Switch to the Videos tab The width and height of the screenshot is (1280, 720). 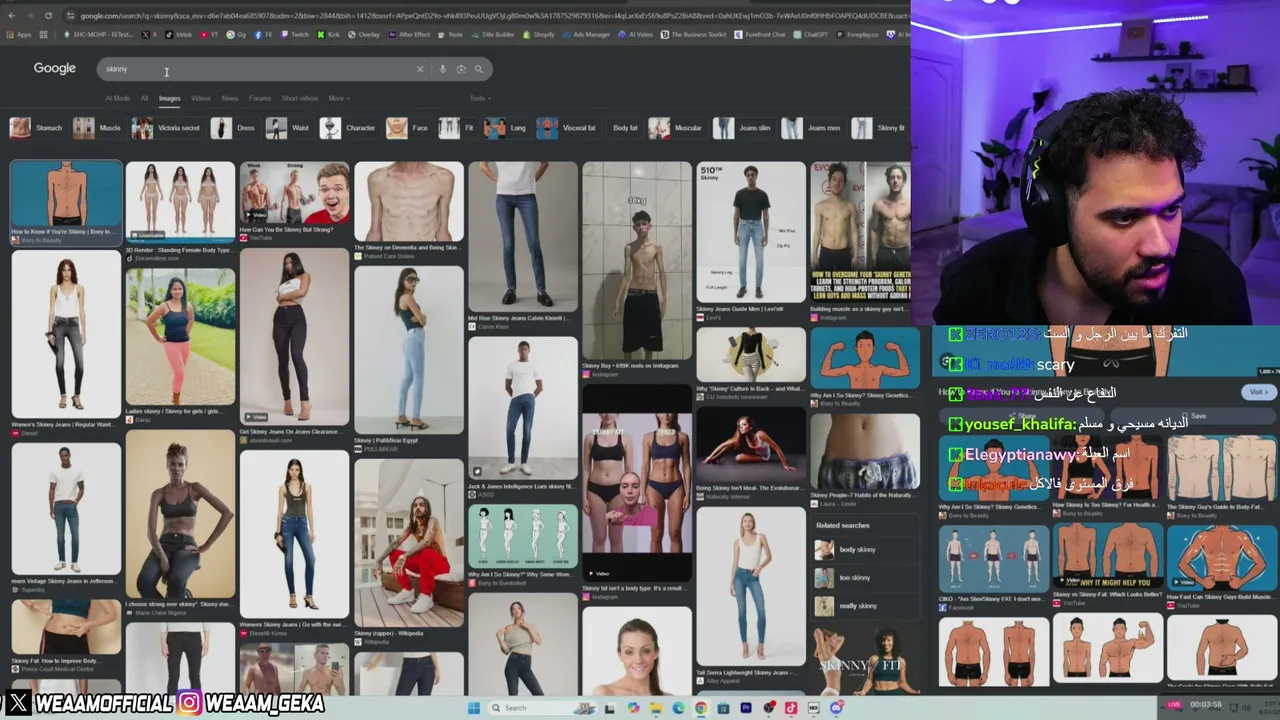[201, 98]
